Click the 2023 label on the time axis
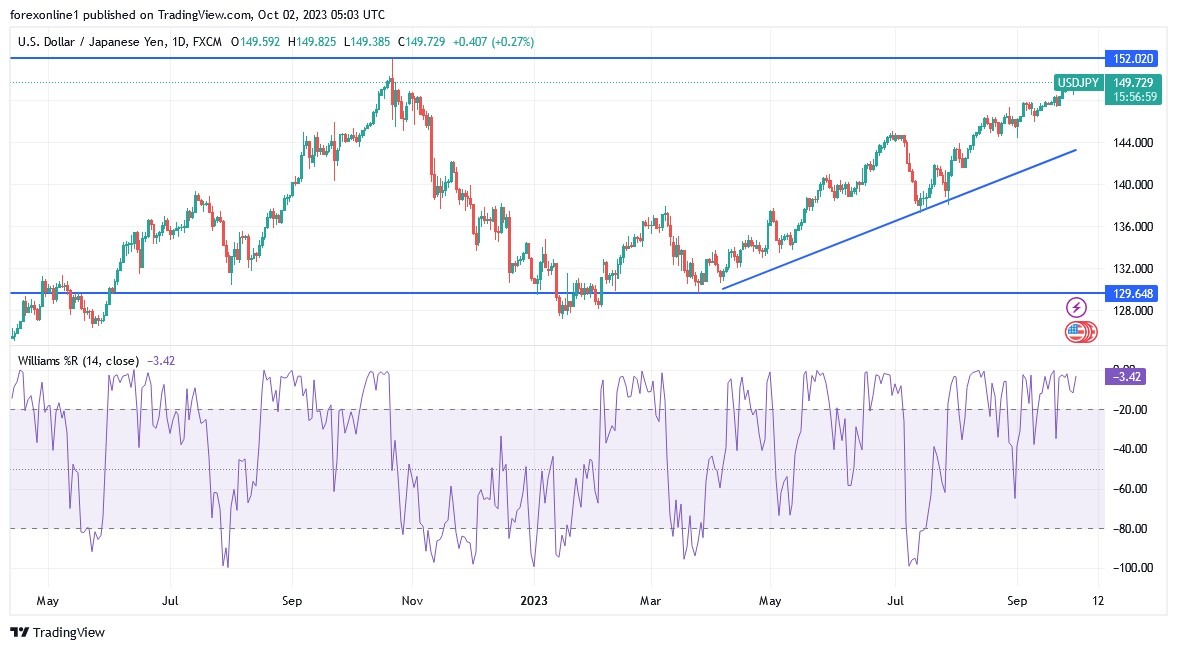This screenshot has width=1177, height=650. (x=532, y=601)
